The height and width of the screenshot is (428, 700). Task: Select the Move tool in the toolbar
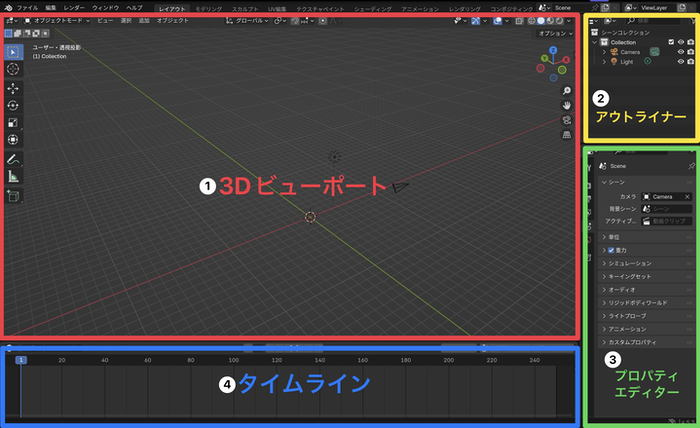pyautogui.click(x=12, y=87)
